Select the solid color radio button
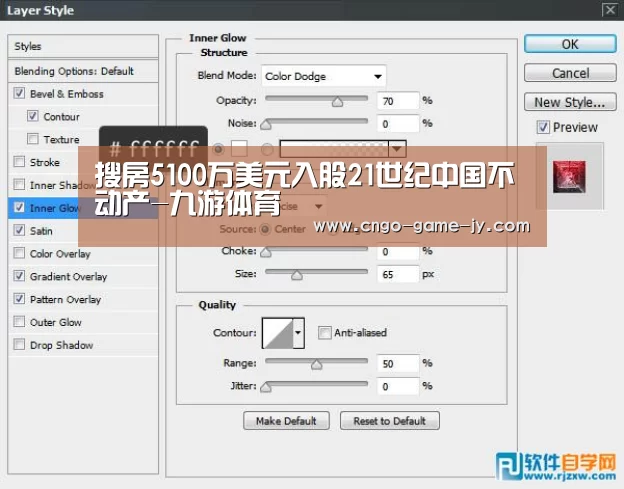 [x=218, y=149]
